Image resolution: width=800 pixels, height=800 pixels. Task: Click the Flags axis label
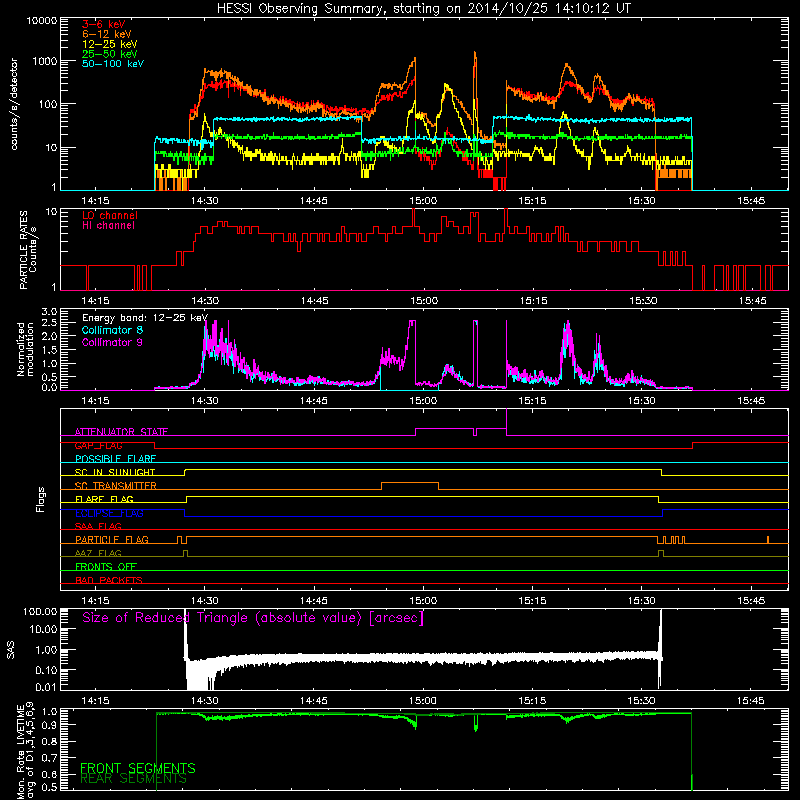point(41,499)
